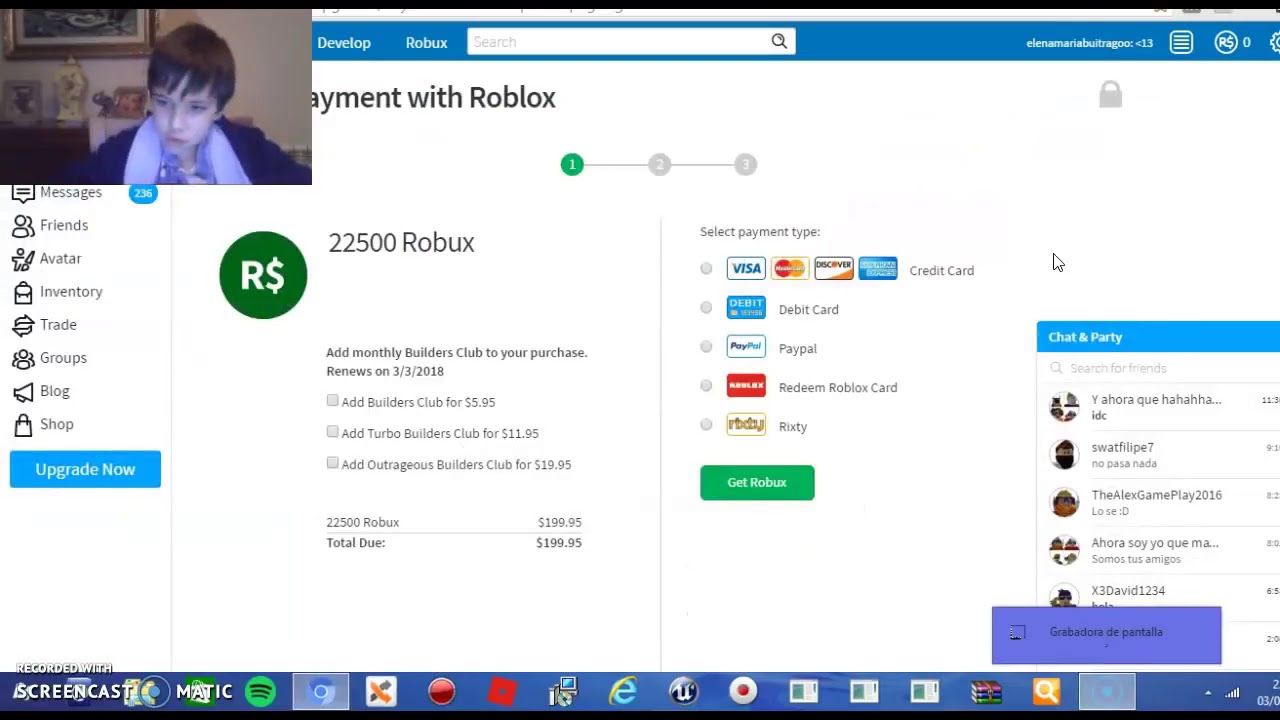The image size is (1280, 720).
Task: Select the Rixty payment option
Action: click(x=706, y=425)
